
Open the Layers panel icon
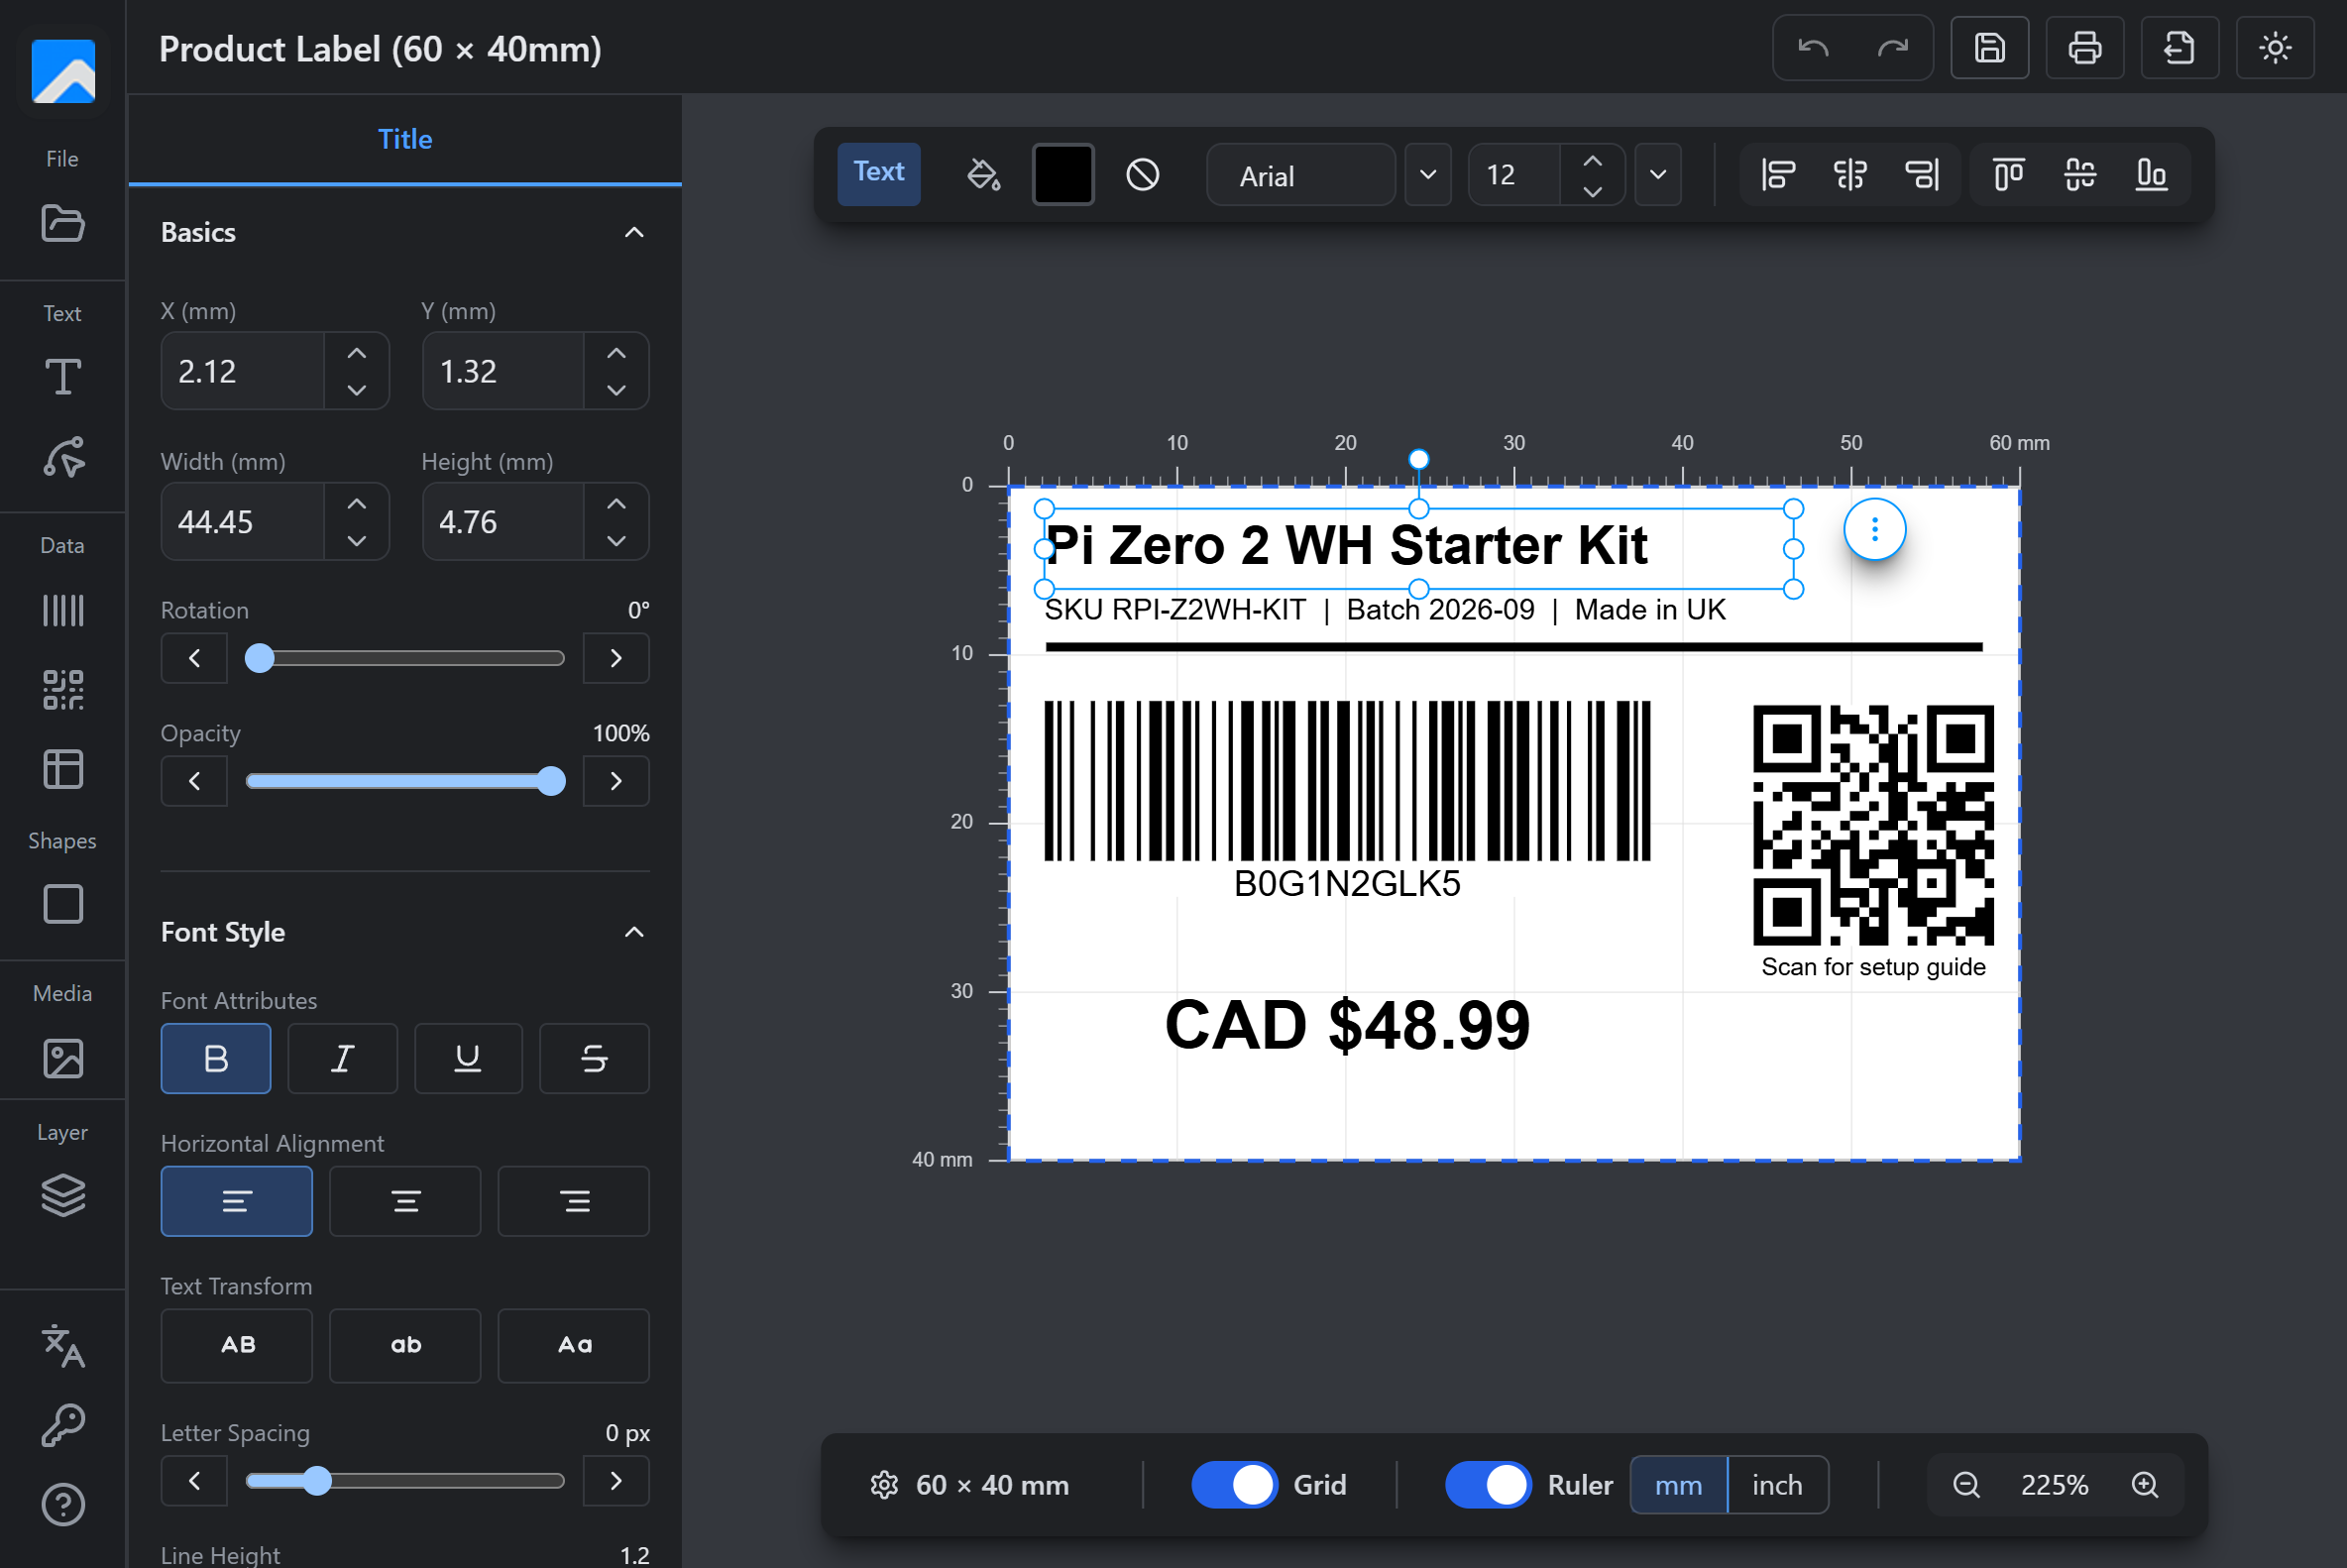coord(62,1195)
